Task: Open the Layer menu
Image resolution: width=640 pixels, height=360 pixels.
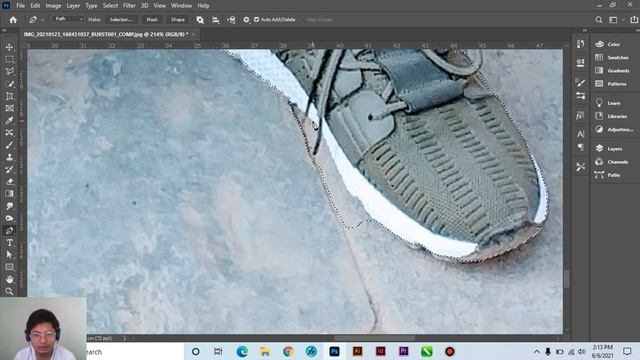Action: tap(73, 6)
